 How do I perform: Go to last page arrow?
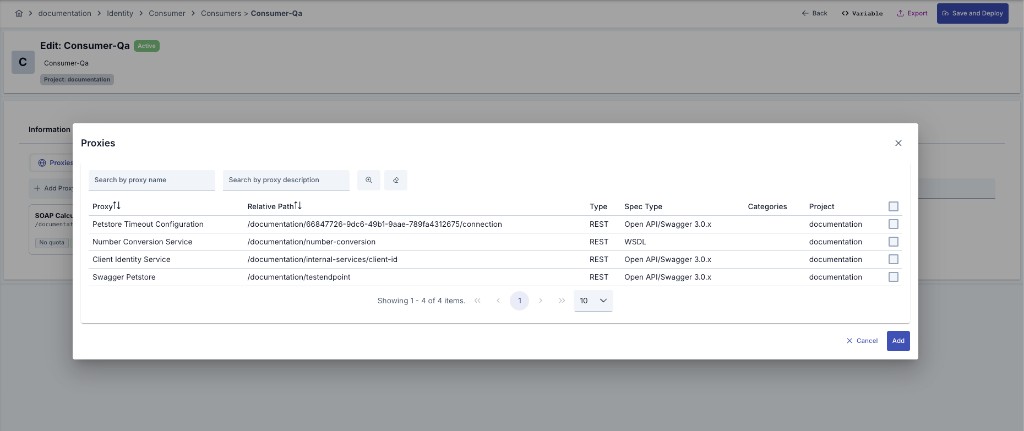[x=562, y=300]
